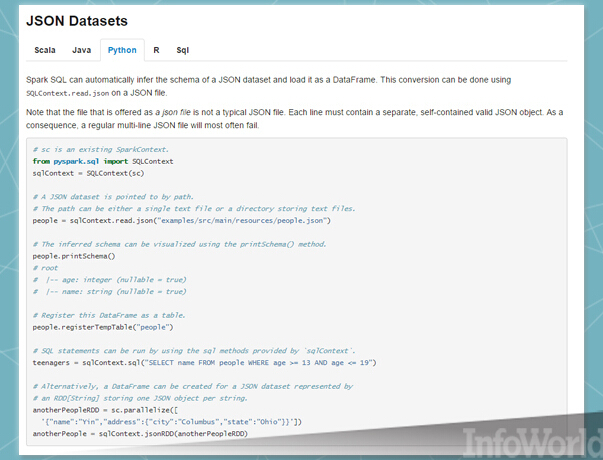The image size is (603, 460).
Task: Click inline code SQLContext.read.json
Action: (68, 93)
